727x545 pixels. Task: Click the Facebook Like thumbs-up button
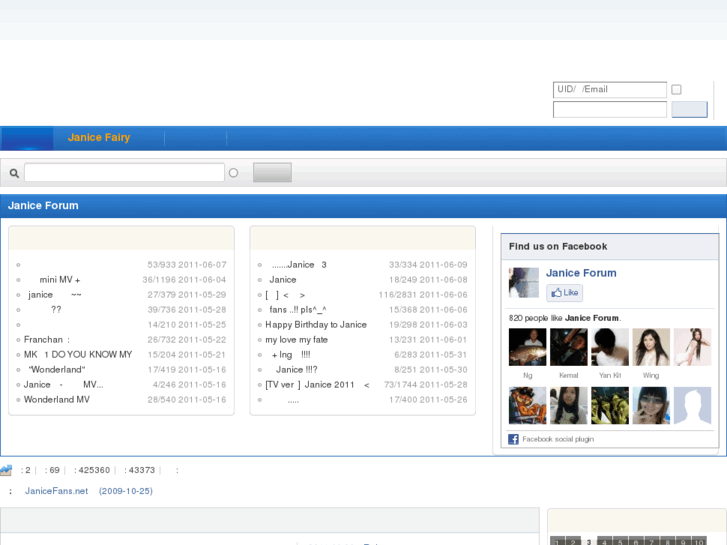click(564, 293)
